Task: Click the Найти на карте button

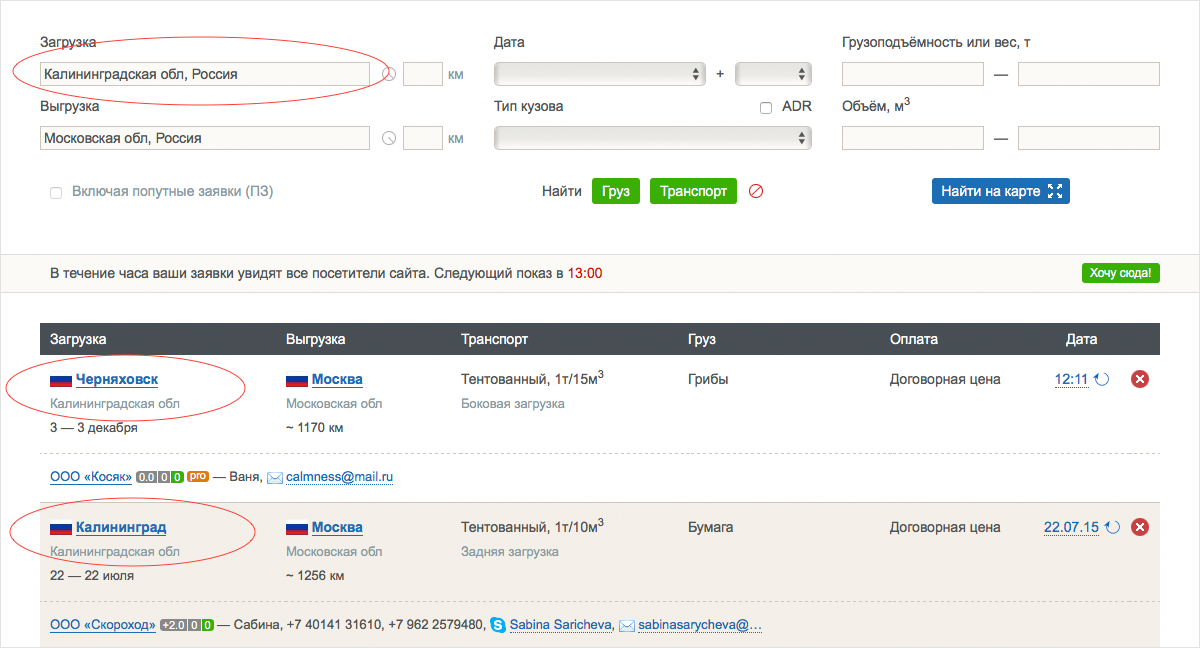Action: pyautogui.click(x=1000, y=191)
